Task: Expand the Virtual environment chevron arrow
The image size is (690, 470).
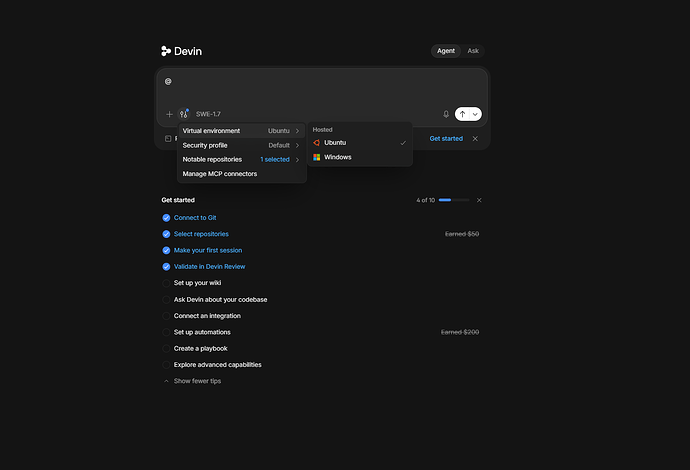Action: 297,131
